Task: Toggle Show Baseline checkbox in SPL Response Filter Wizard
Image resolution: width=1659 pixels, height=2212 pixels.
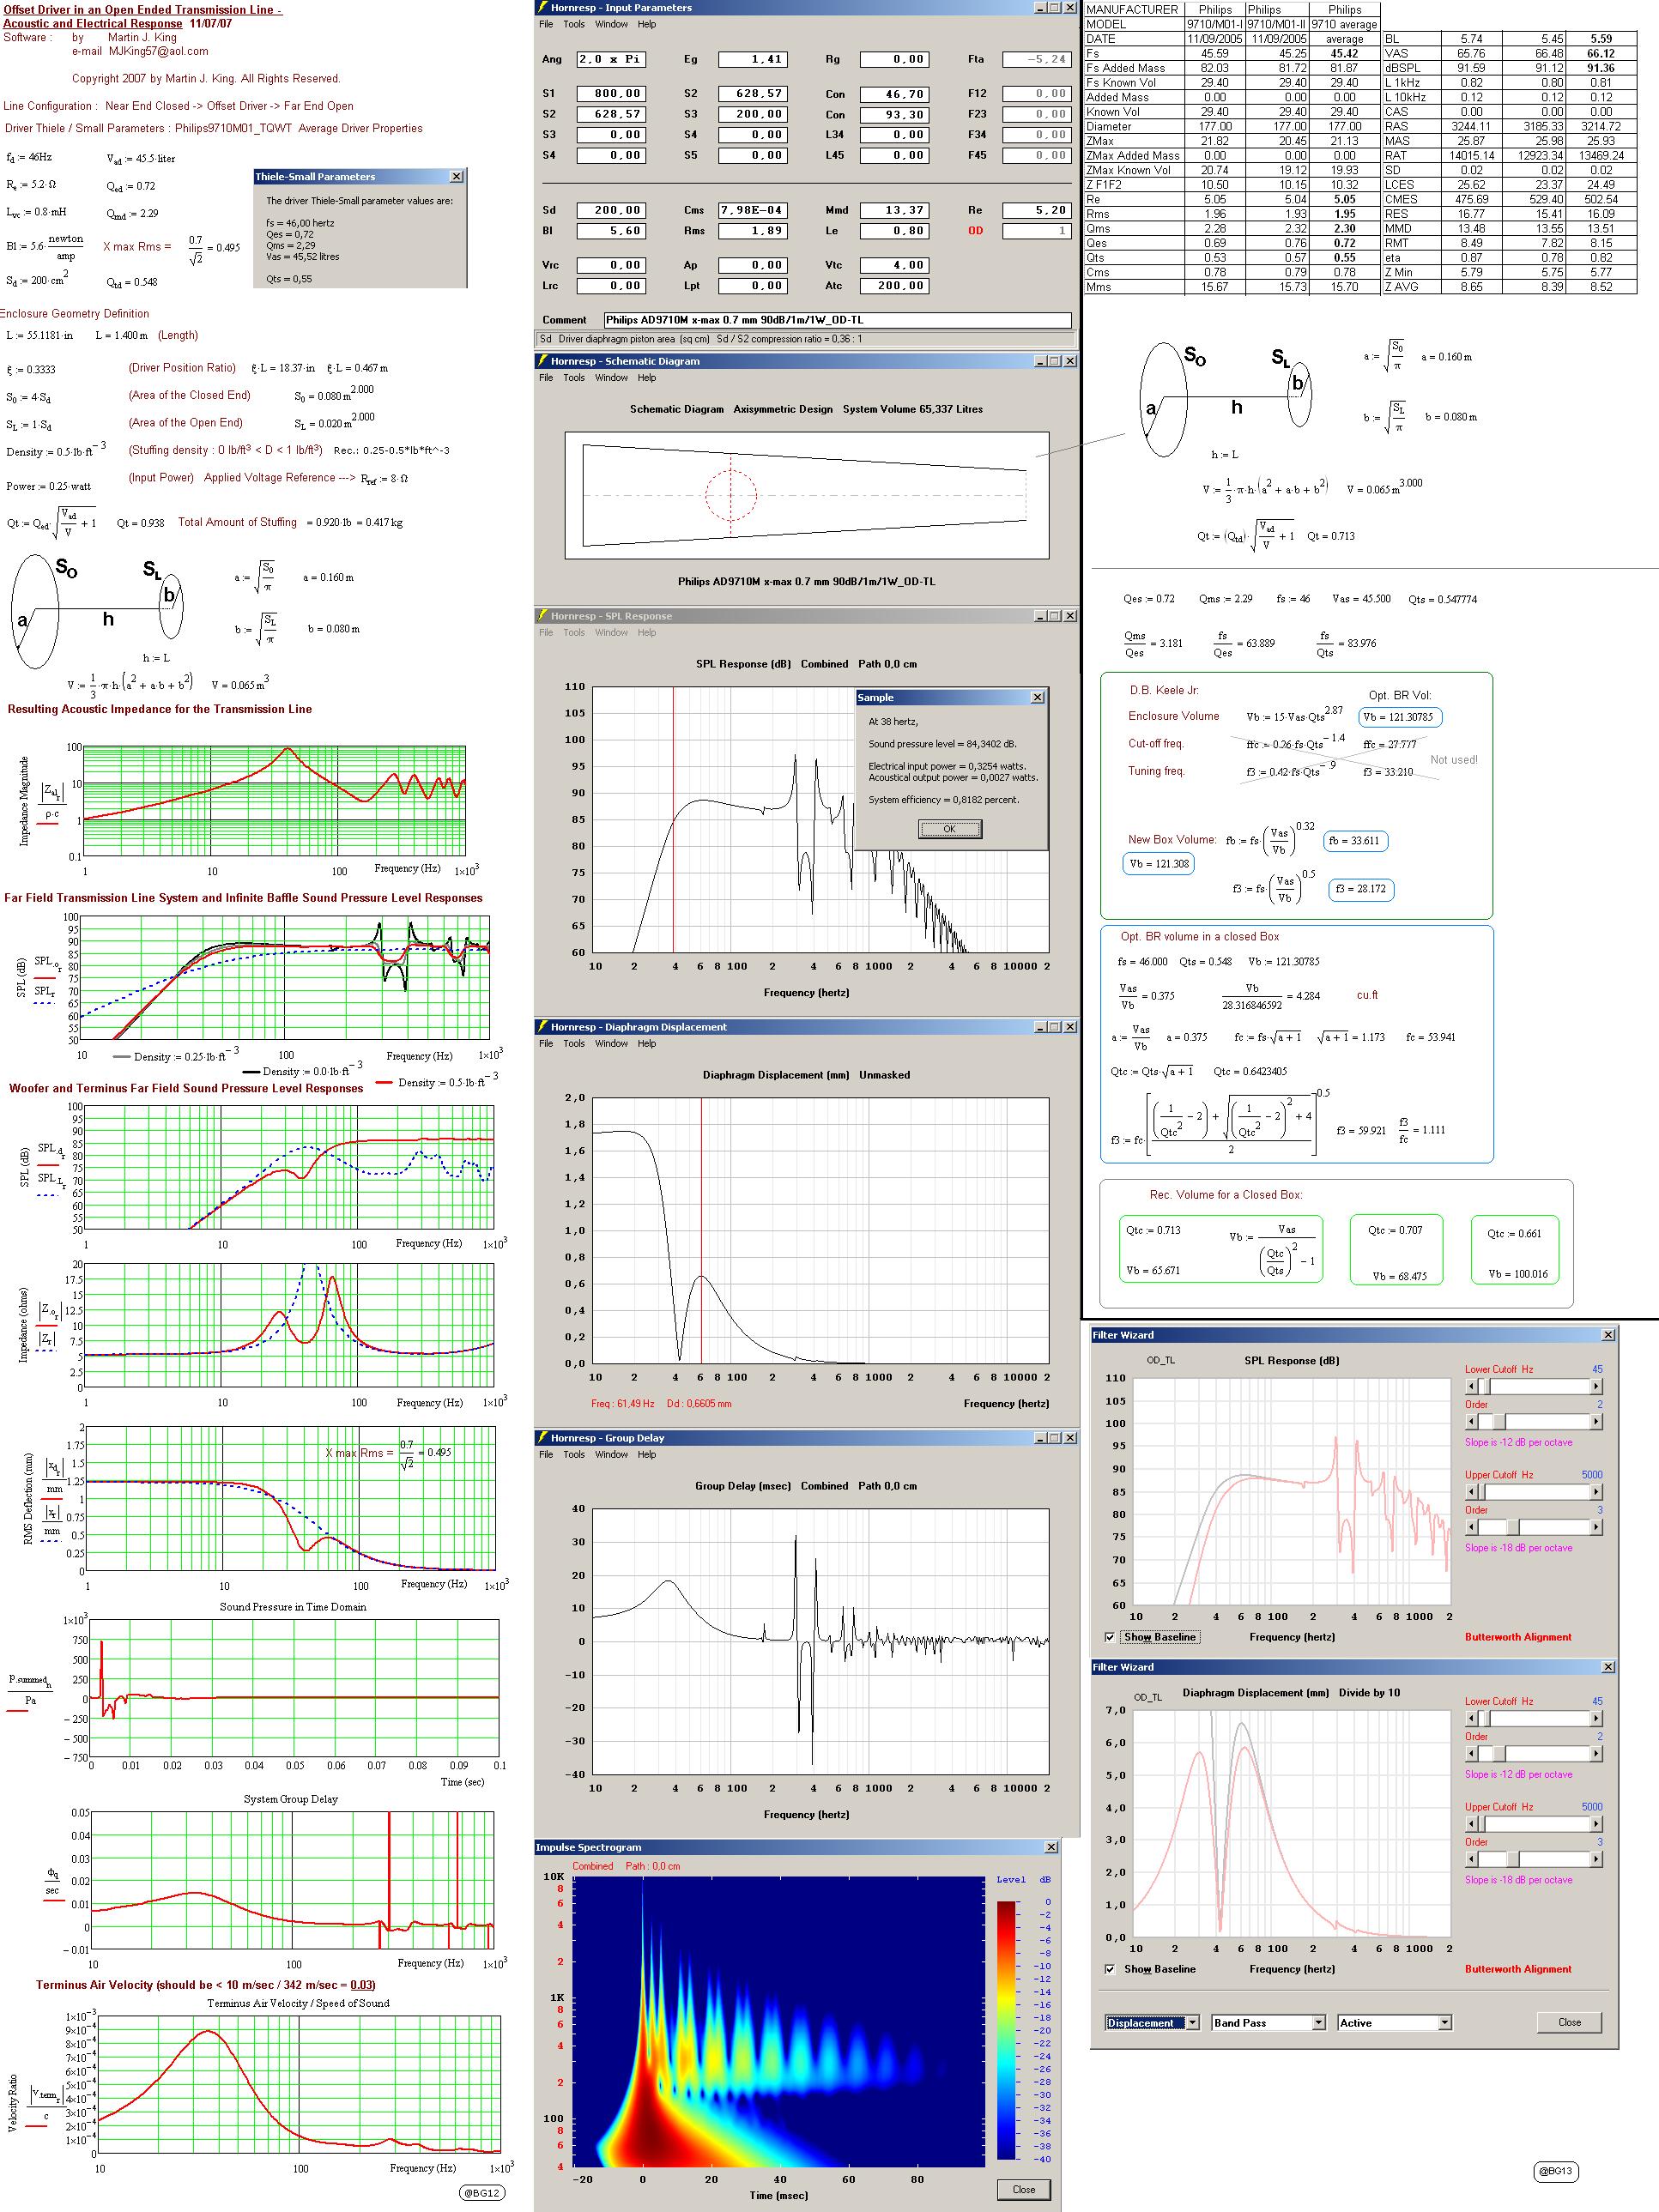Action: tap(1110, 1637)
